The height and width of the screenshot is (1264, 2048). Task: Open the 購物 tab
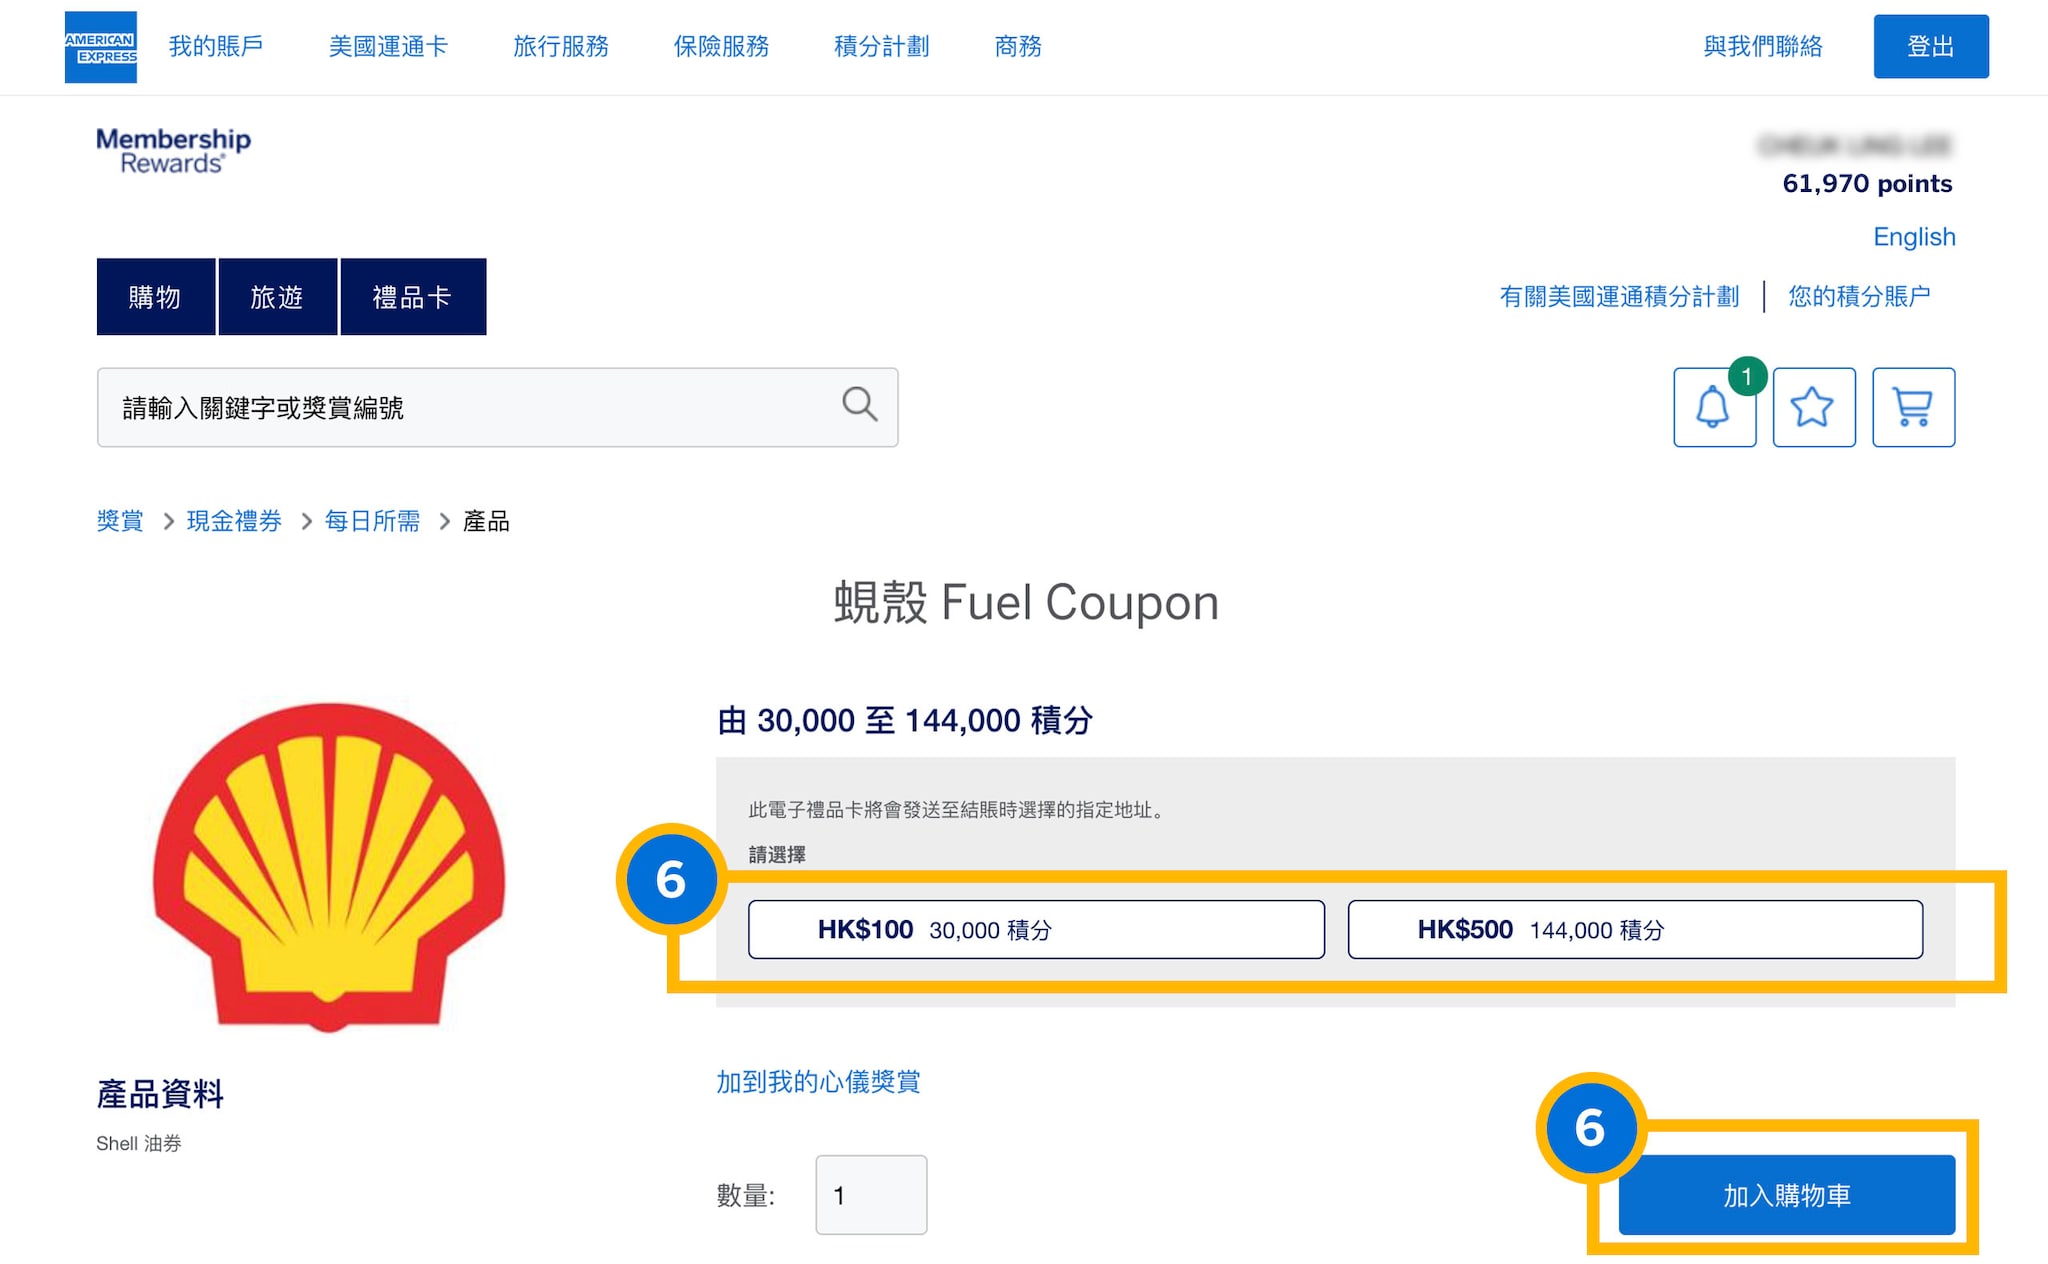(x=155, y=297)
